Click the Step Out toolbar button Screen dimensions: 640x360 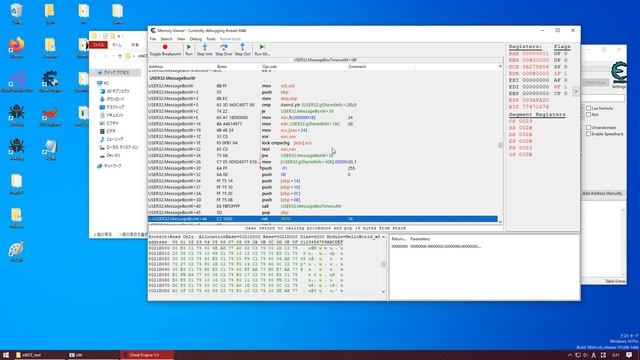(x=242, y=50)
